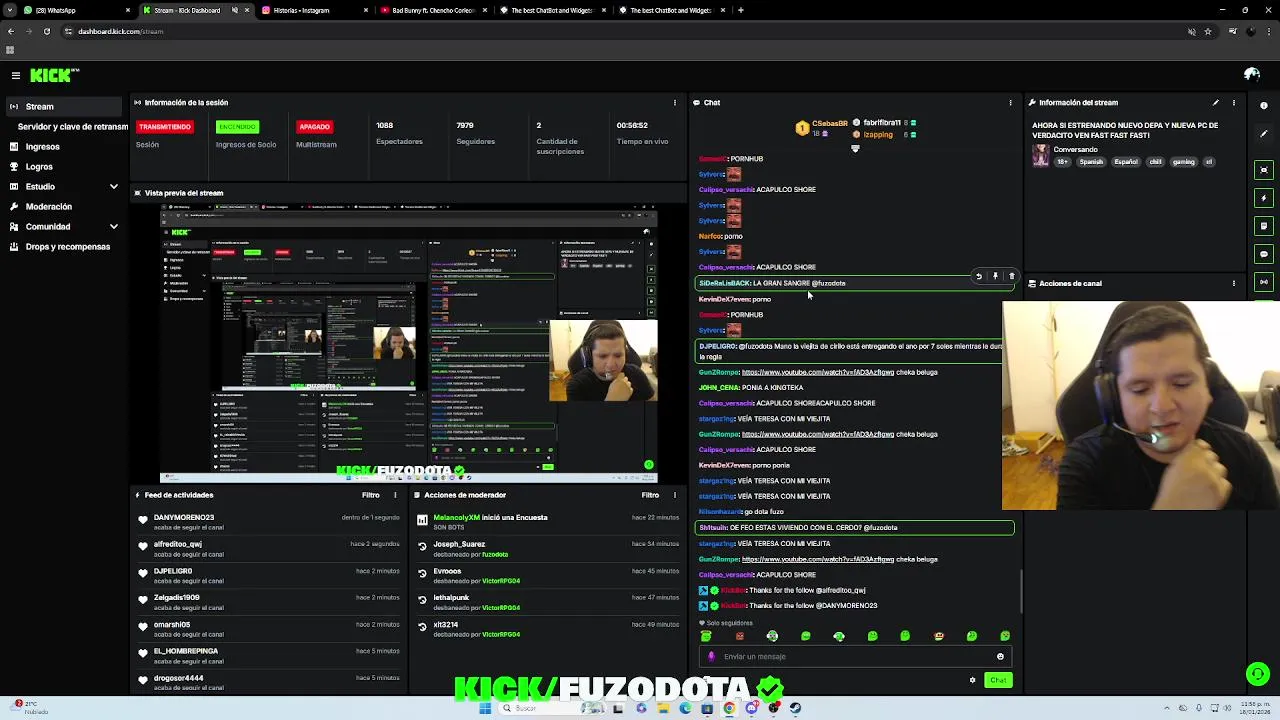Toggle the ENCENDIDO Ingresos de Socio status
The width and height of the screenshot is (1280, 720).
point(238,127)
